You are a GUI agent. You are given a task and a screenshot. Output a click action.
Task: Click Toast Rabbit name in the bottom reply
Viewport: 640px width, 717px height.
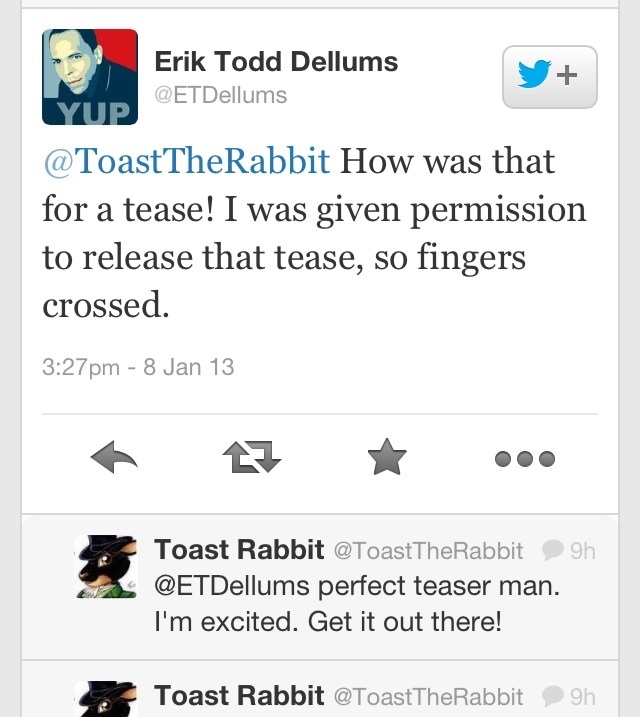coord(239,696)
